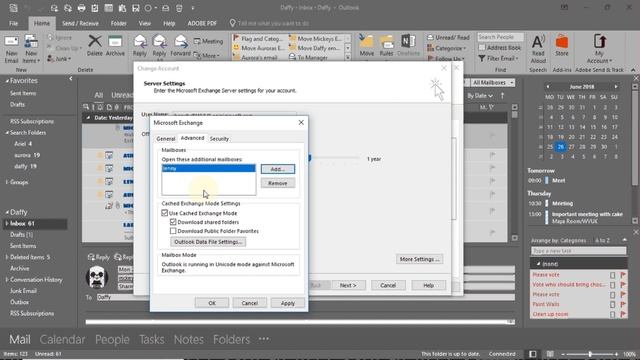Click the Forward icon in ribbon

click(180, 45)
